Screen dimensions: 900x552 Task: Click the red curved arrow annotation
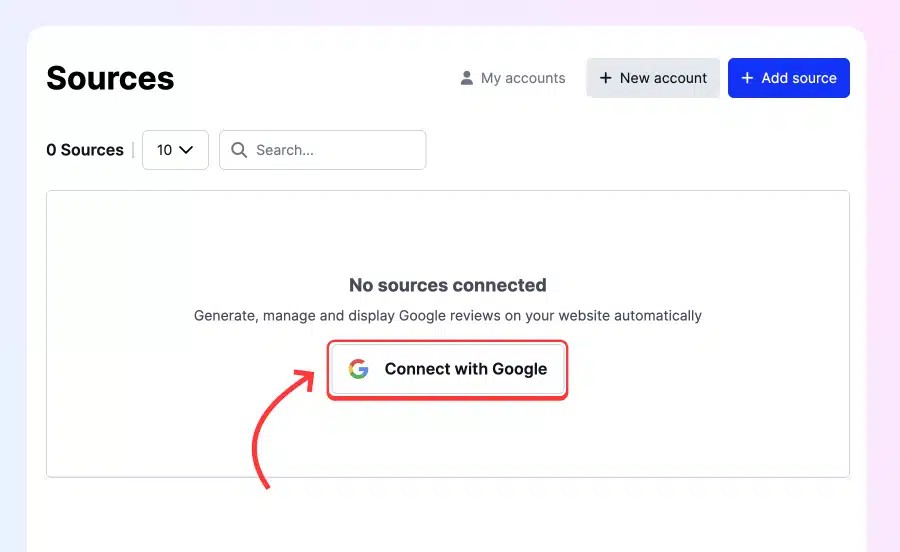tap(282, 429)
